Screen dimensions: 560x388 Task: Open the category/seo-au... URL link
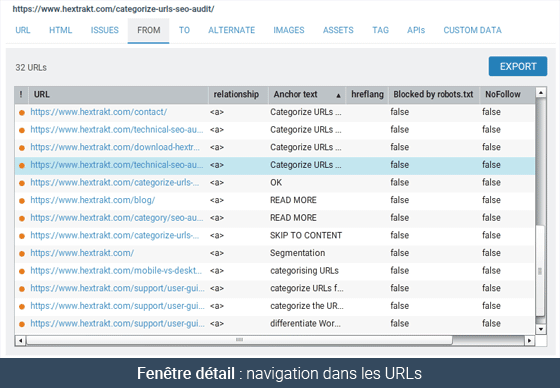click(x=117, y=218)
